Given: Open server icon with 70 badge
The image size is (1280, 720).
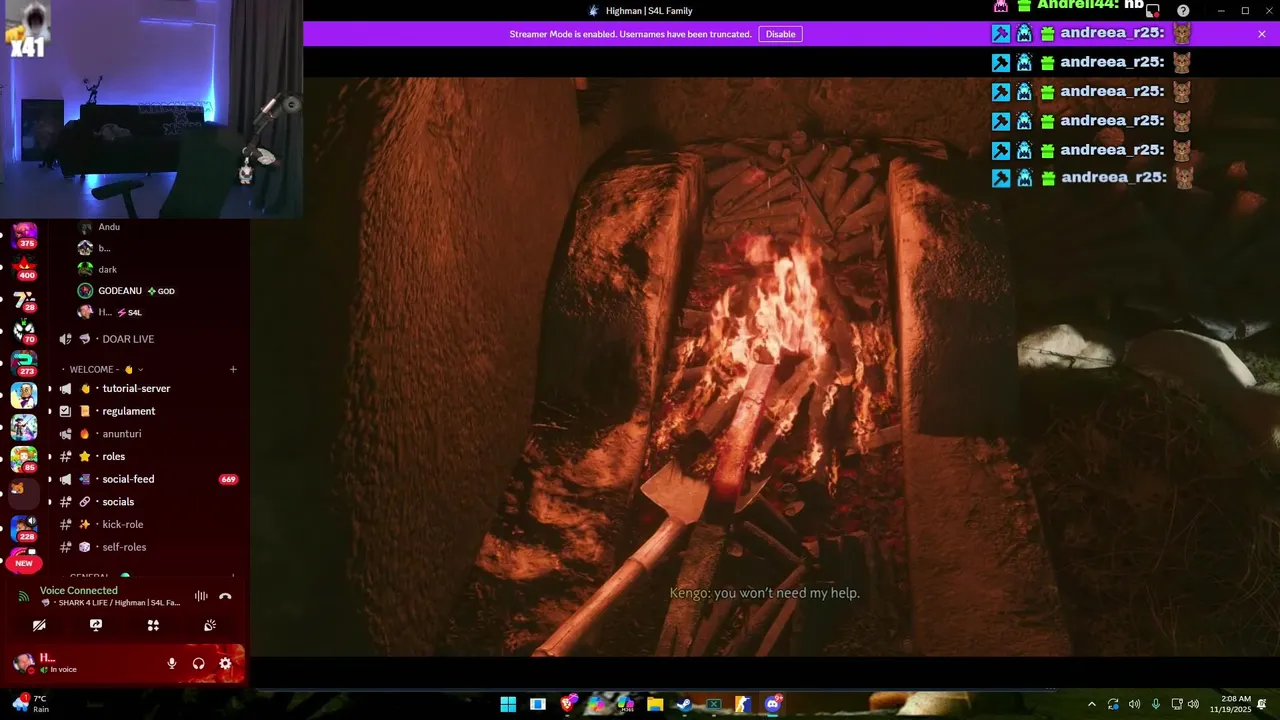Looking at the screenshot, I should [24, 332].
